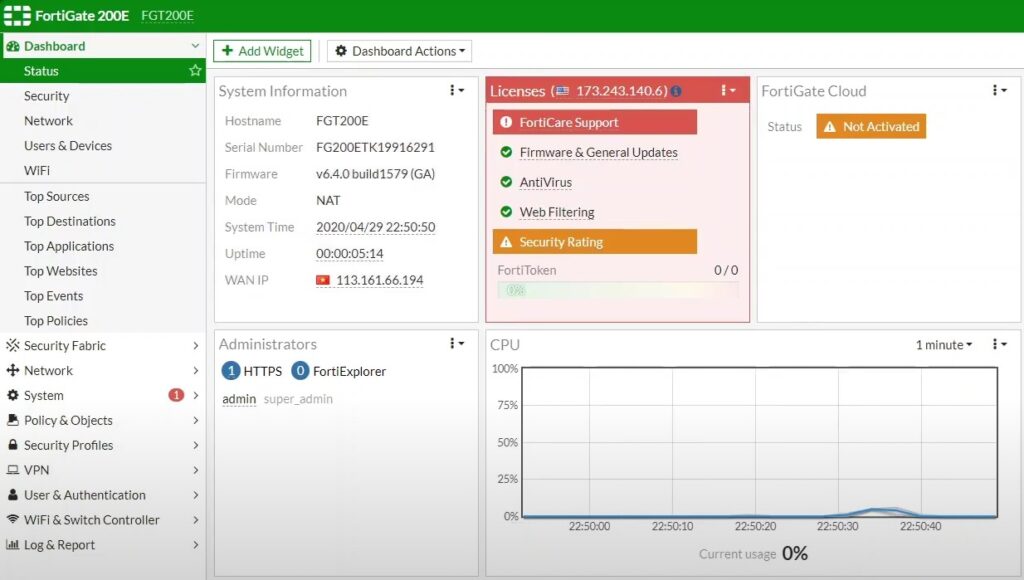
Task: Click the WiFi & Switch Controller wifi icon
Action: [x=12, y=519]
